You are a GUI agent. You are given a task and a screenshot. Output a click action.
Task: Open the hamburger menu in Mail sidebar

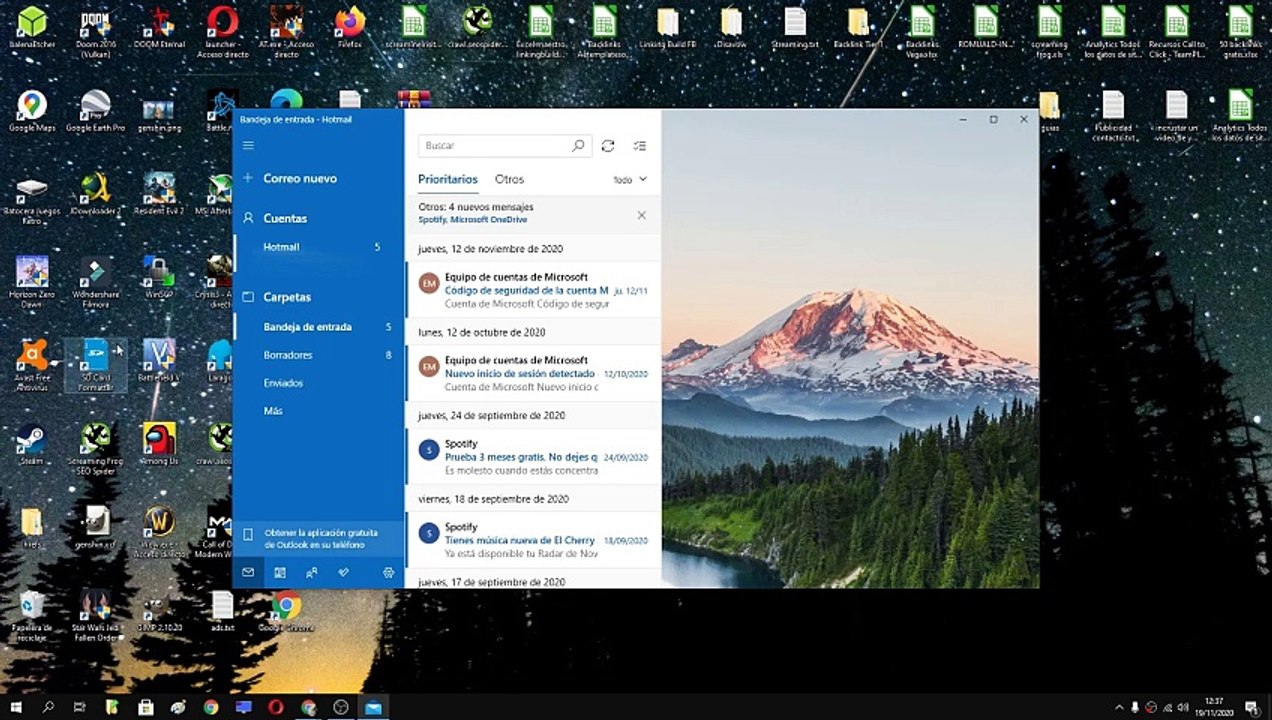pyautogui.click(x=248, y=145)
